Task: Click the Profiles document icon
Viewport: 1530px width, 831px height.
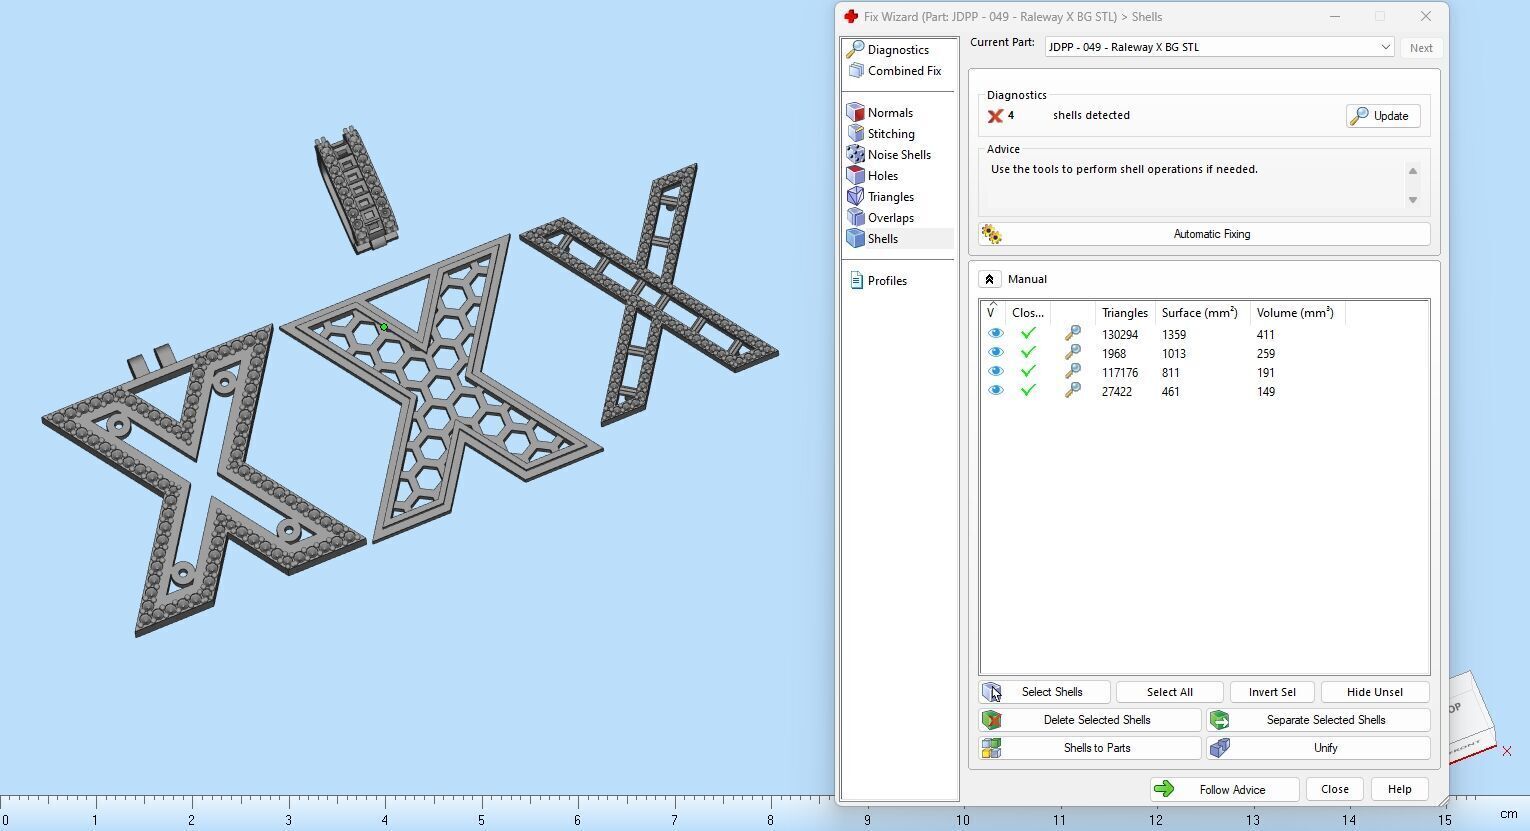Action: pos(856,281)
